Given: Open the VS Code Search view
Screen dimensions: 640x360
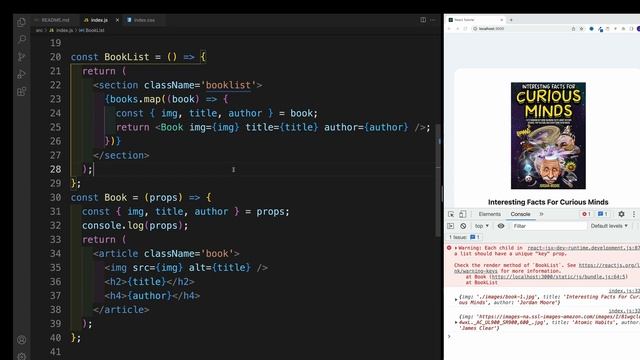Looking at the screenshot, I should point(22,39).
